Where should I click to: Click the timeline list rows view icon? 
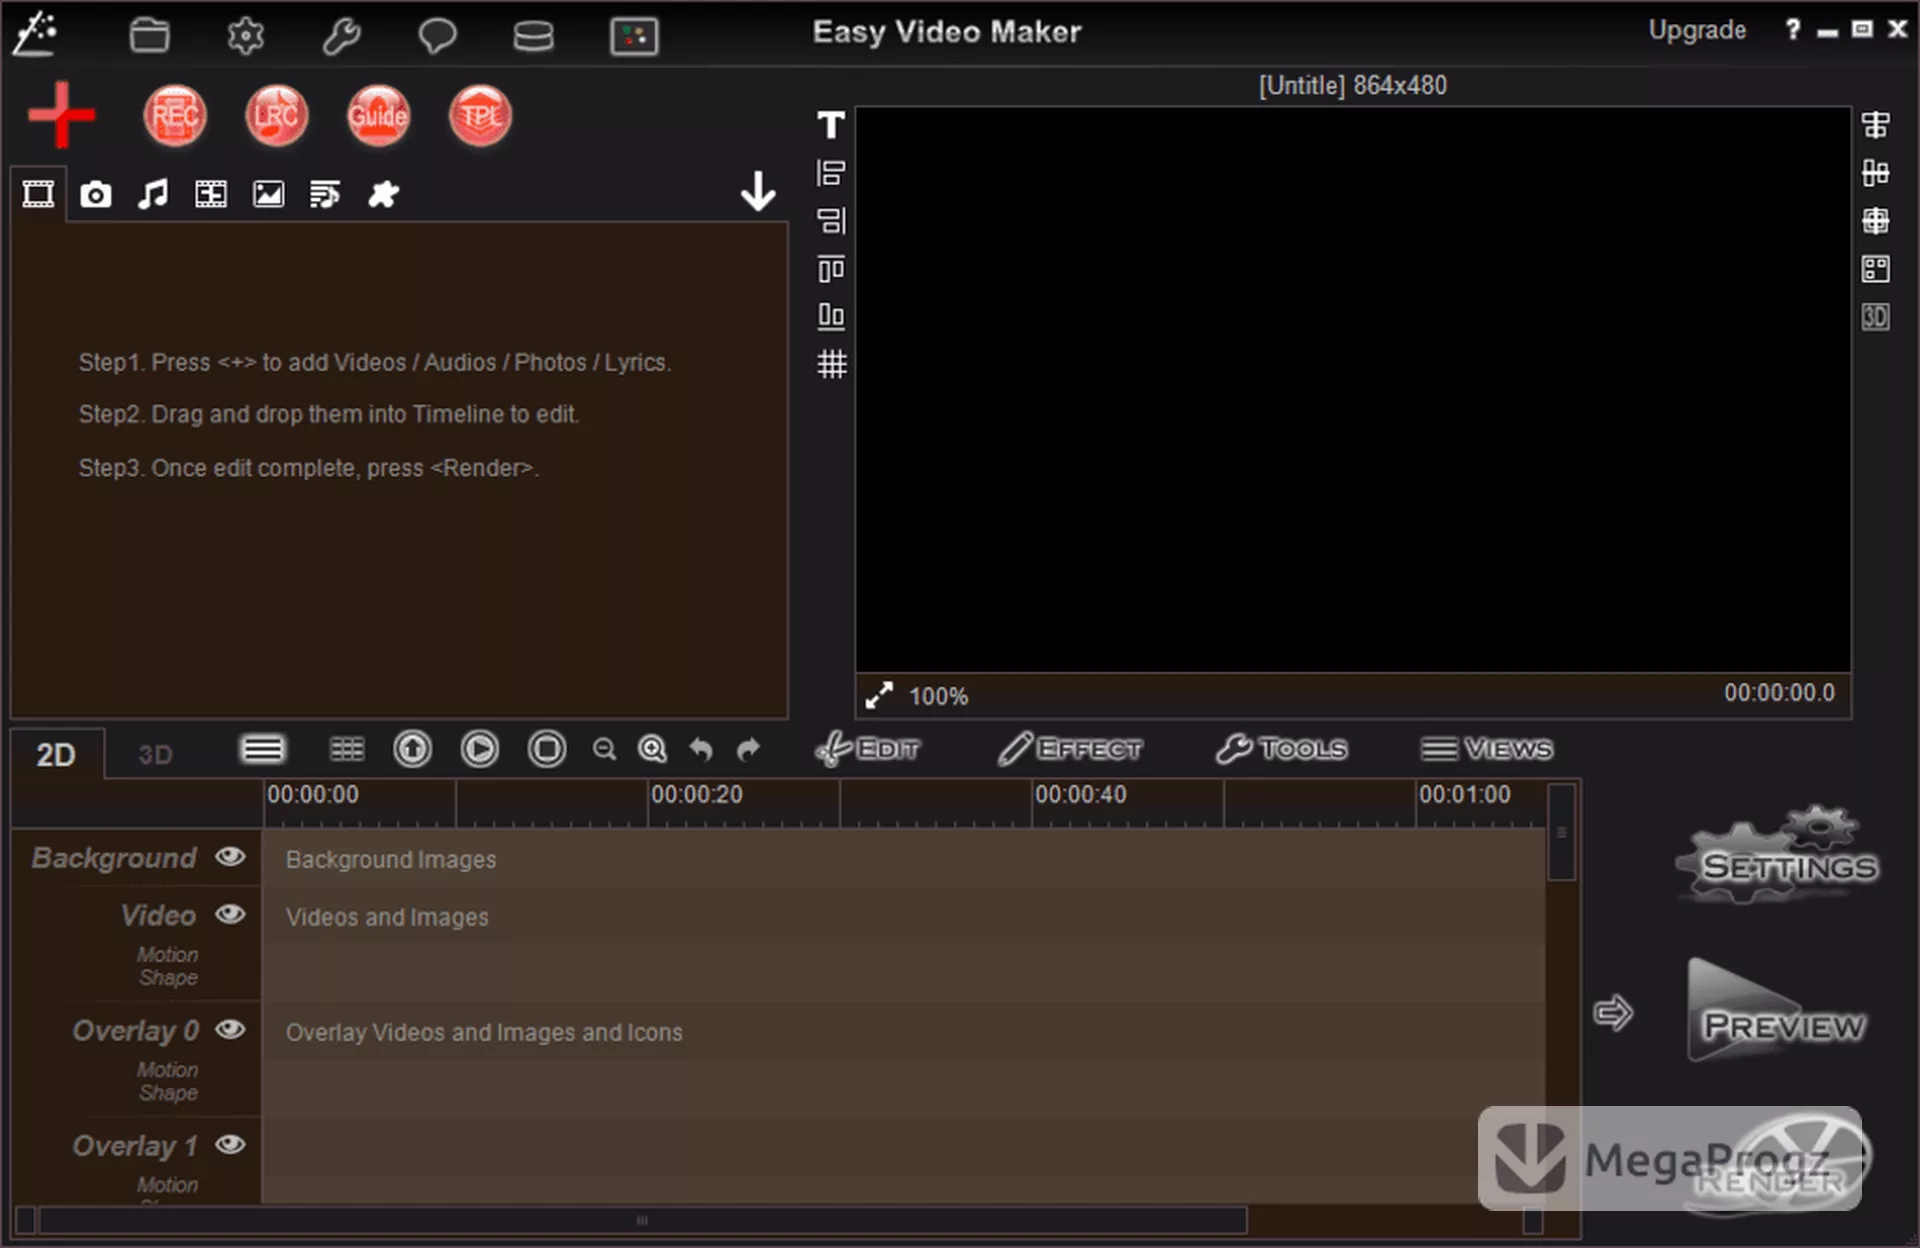(x=263, y=749)
